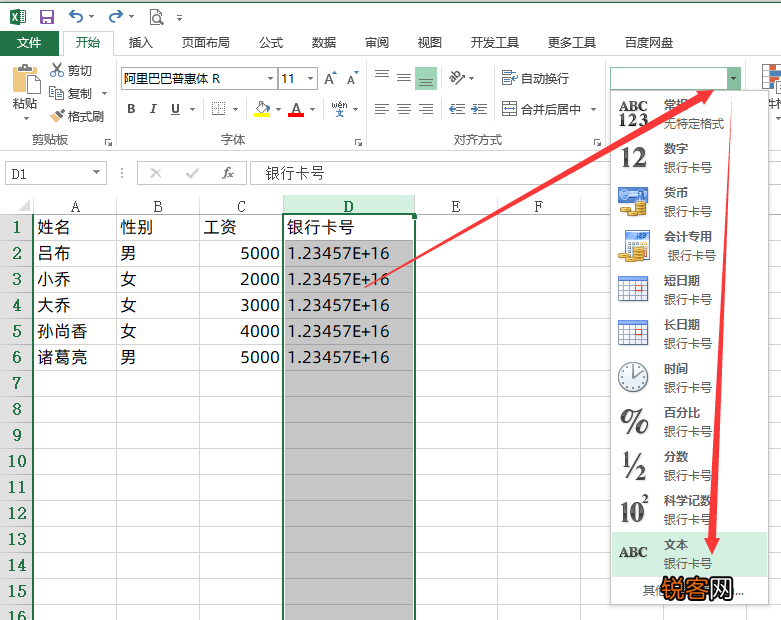Click the Excel application icon
The image size is (781, 620).
(x=18, y=17)
